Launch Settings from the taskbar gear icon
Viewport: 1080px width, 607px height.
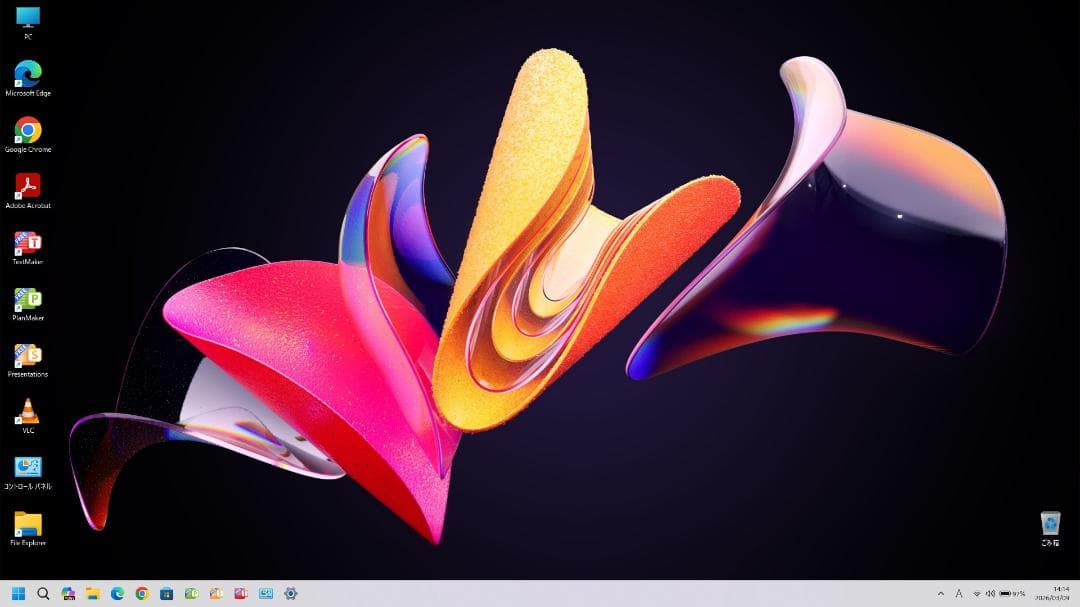(x=290, y=593)
